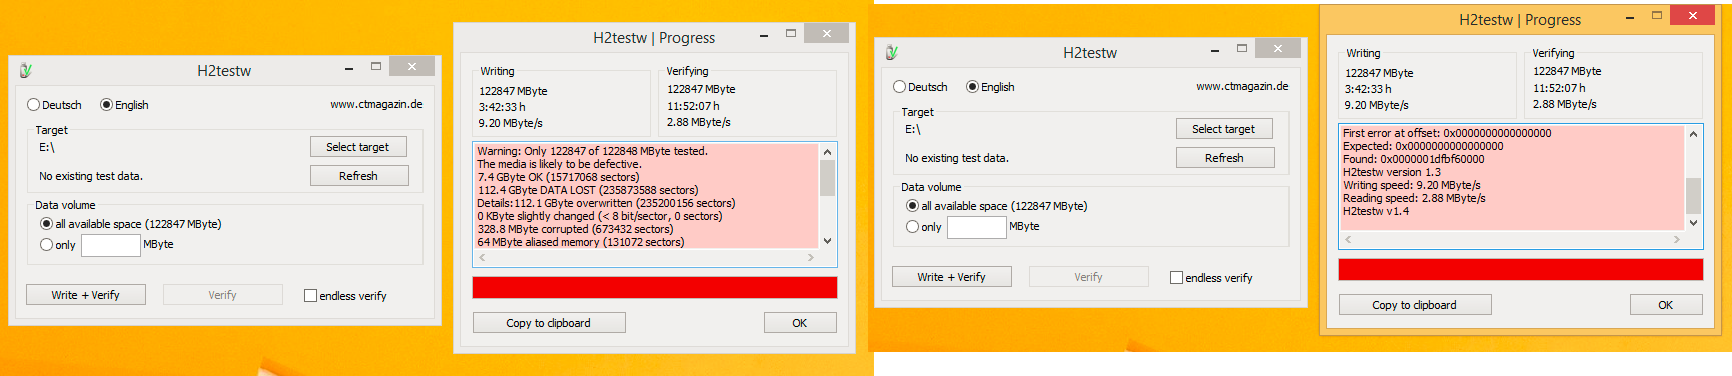The height and width of the screenshot is (376, 1732).
Task: Choose 'all available space' in right H2testw window
Action: click(x=997, y=206)
